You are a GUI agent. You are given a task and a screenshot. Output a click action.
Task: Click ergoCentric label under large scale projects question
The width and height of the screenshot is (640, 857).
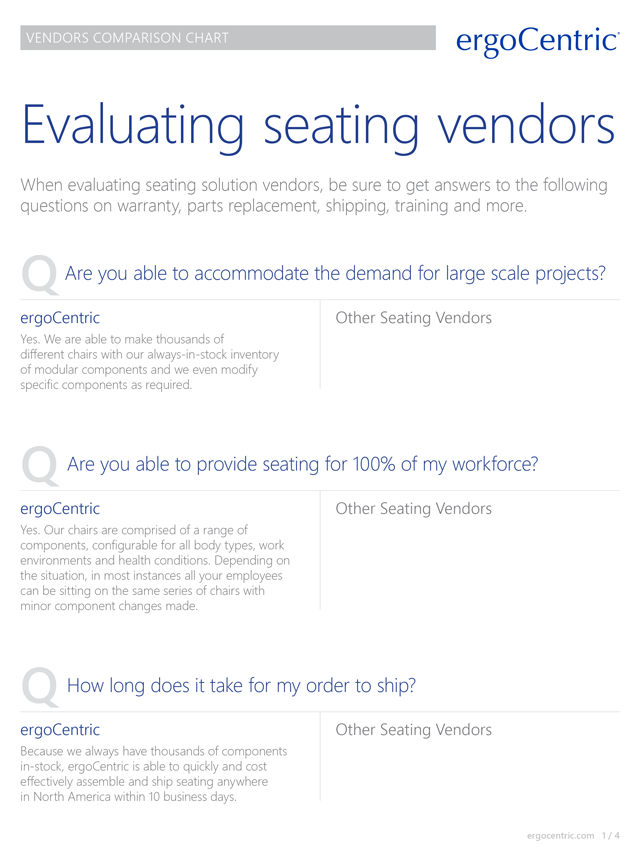click(60, 318)
